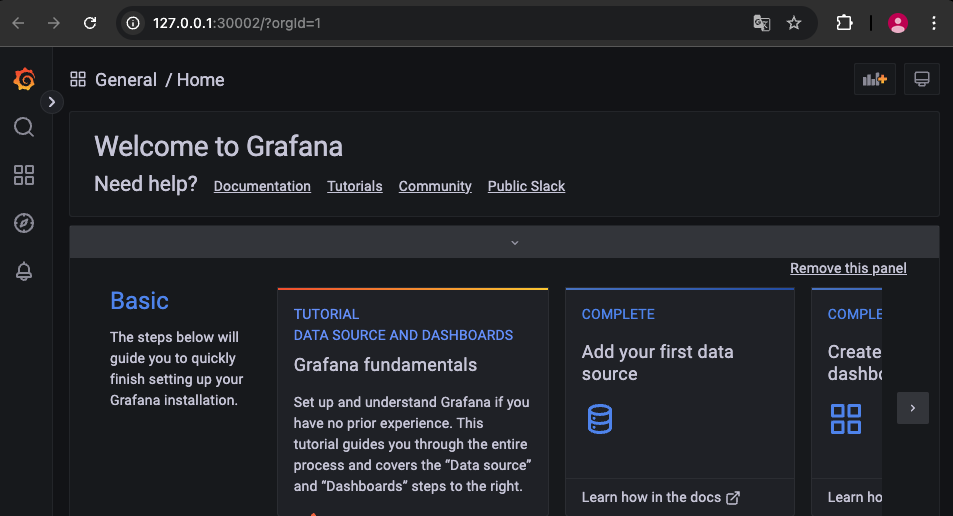Expand the panel header chevron dropdown

click(515, 243)
